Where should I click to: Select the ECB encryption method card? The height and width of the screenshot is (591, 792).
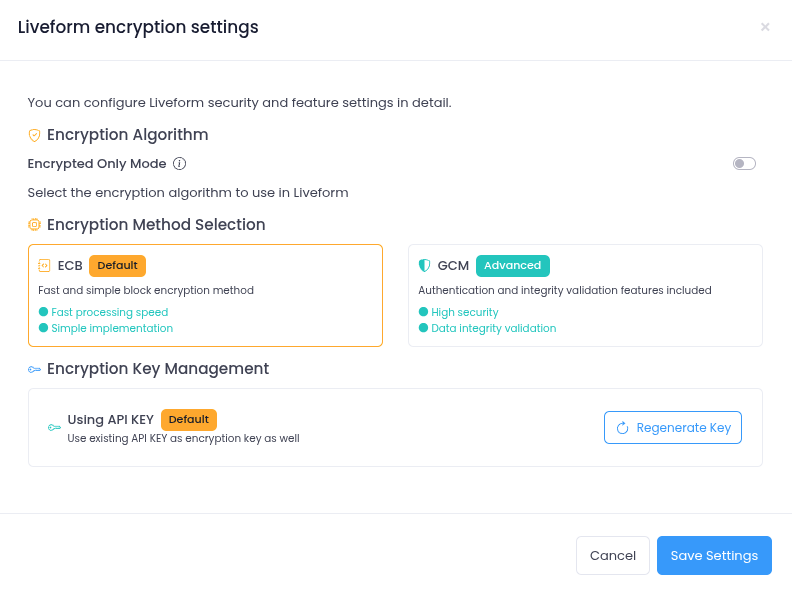[205, 296]
